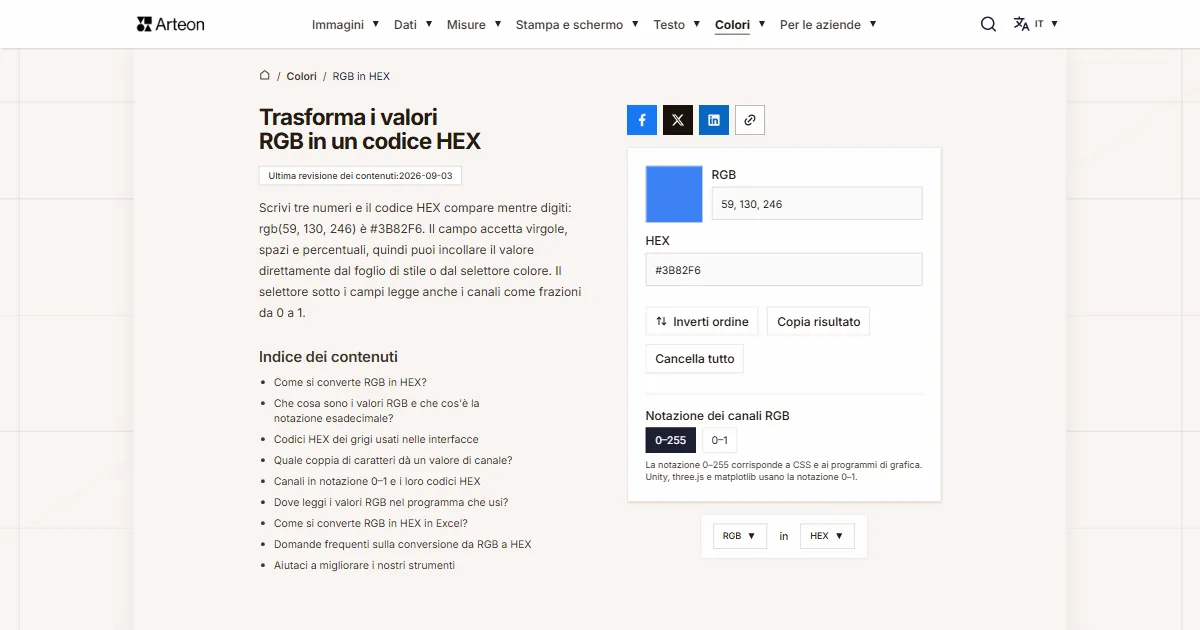This screenshot has width=1200, height=630.
Task: Expand the Colori menu
Action: coord(740,24)
